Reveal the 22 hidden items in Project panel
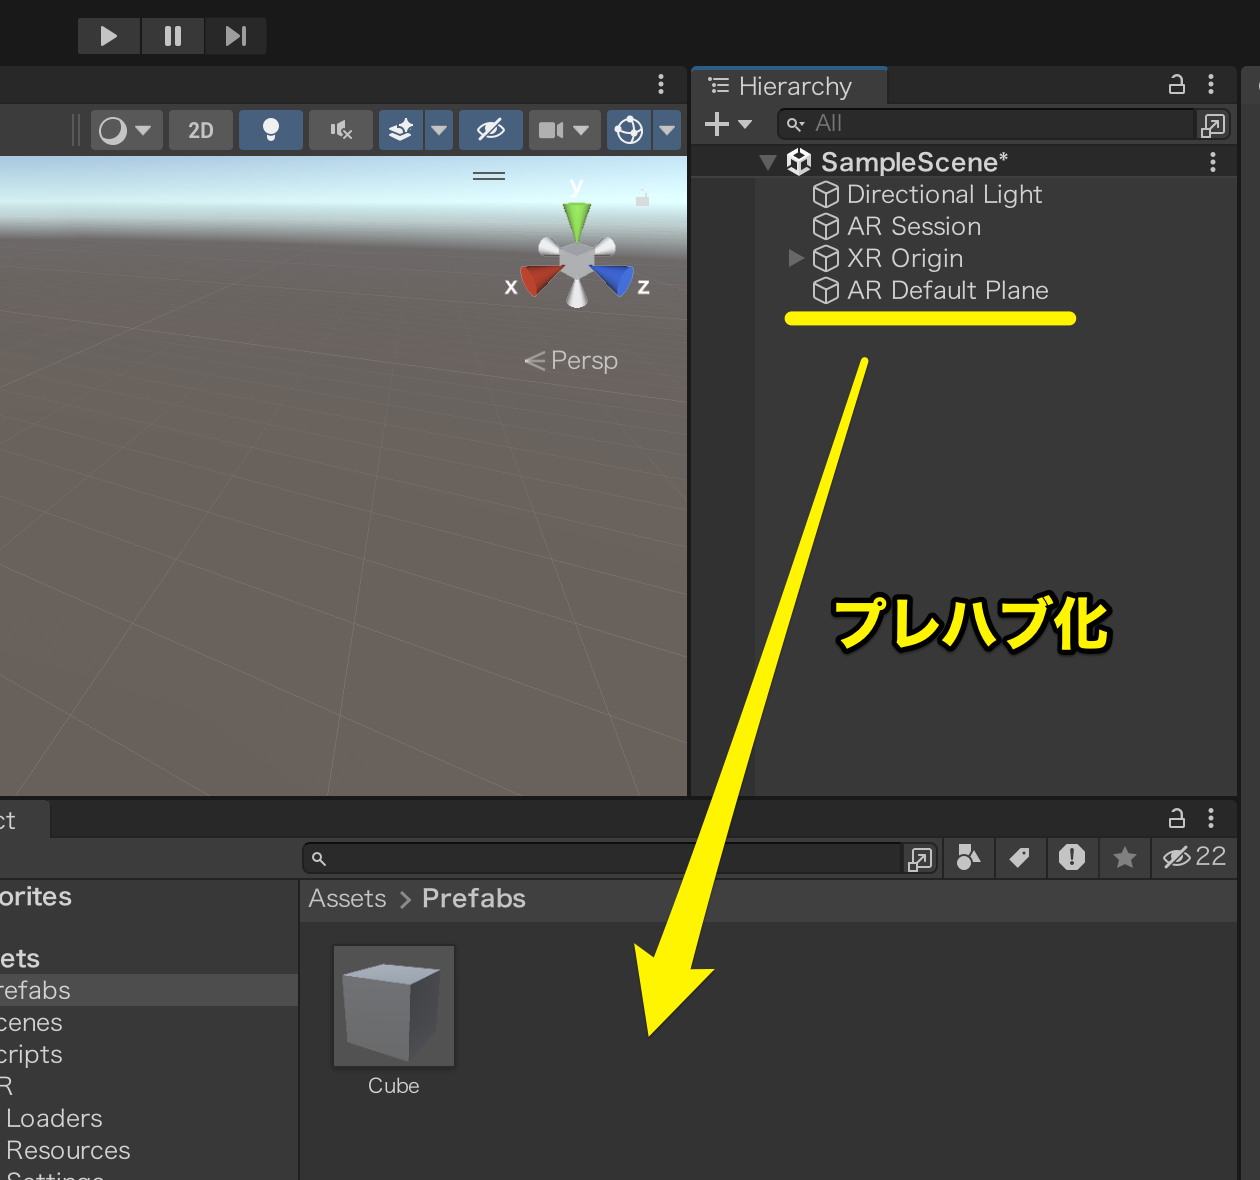 (1193, 858)
